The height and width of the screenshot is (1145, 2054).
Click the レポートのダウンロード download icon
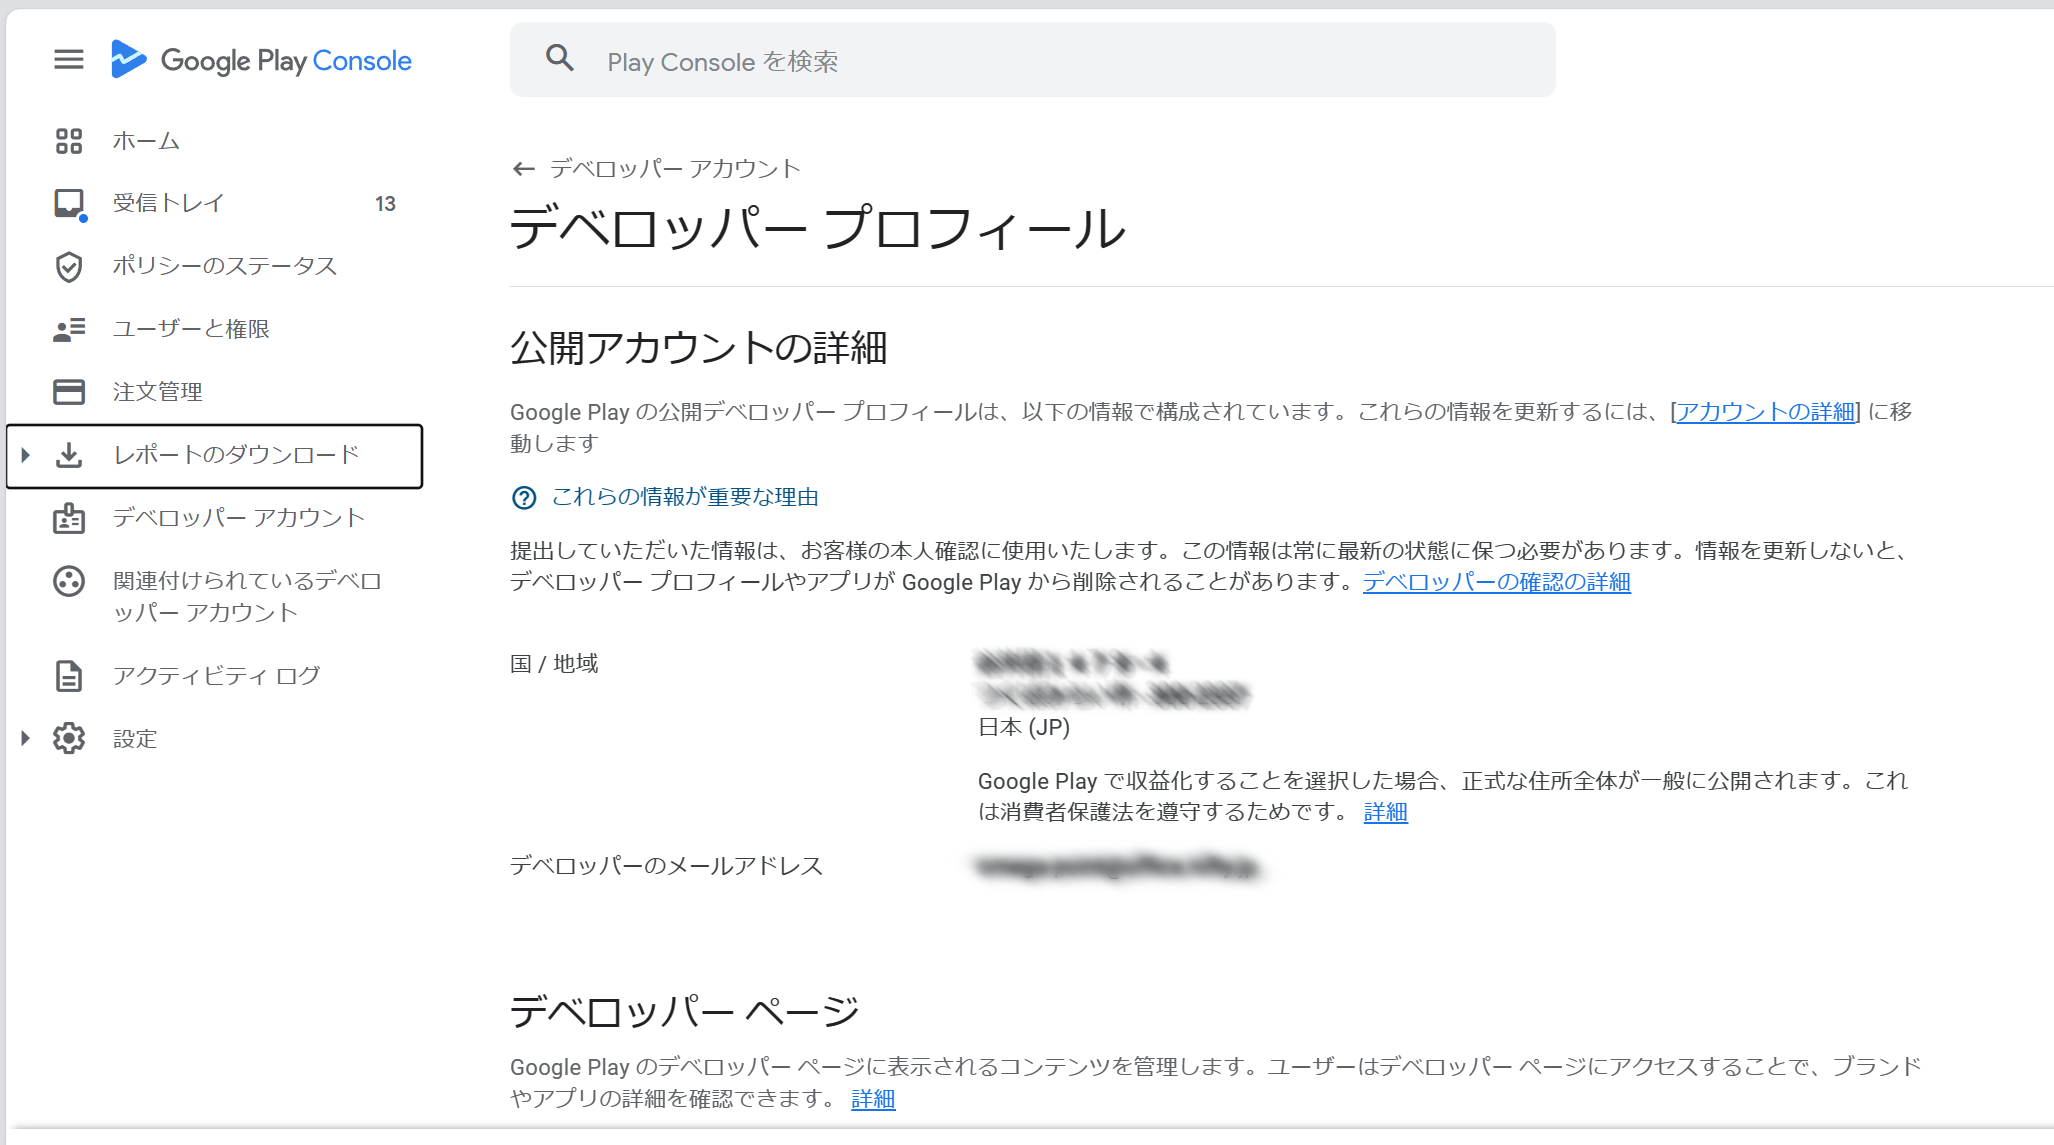[68, 456]
